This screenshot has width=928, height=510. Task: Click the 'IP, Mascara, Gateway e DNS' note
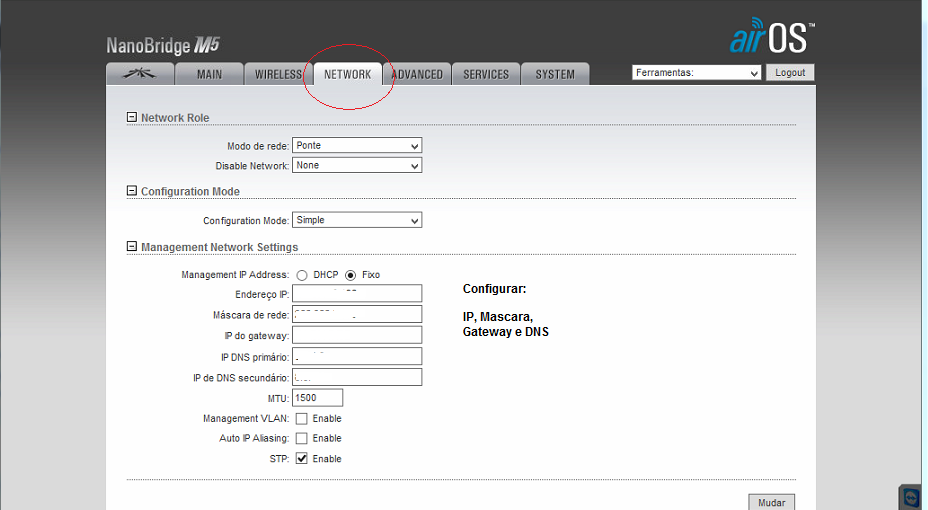(x=505, y=324)
